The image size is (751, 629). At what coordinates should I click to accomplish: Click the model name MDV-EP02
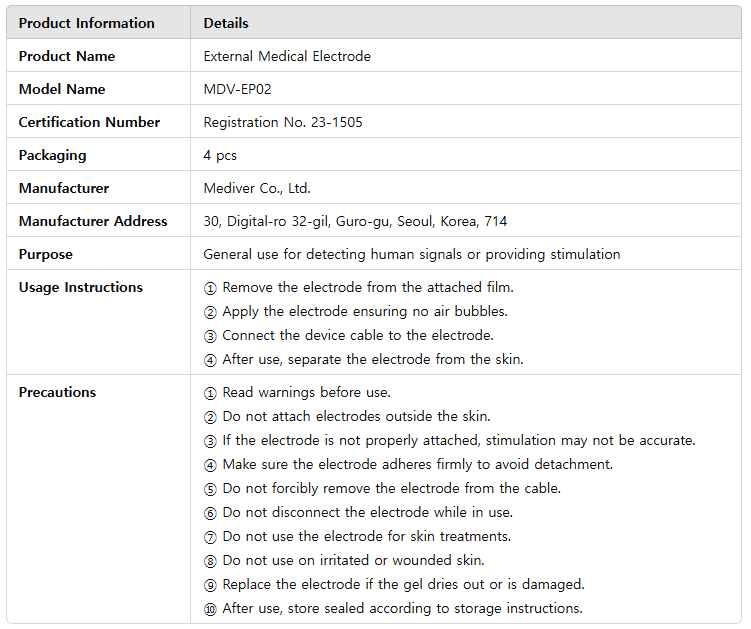(237, 89)
